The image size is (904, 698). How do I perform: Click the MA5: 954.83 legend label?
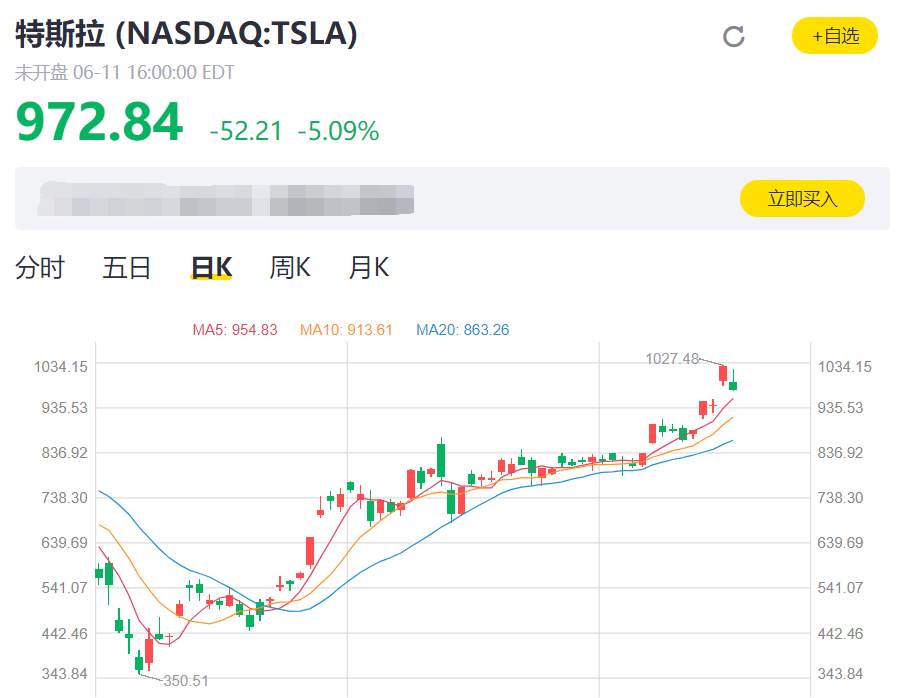(x=235, y=330)
